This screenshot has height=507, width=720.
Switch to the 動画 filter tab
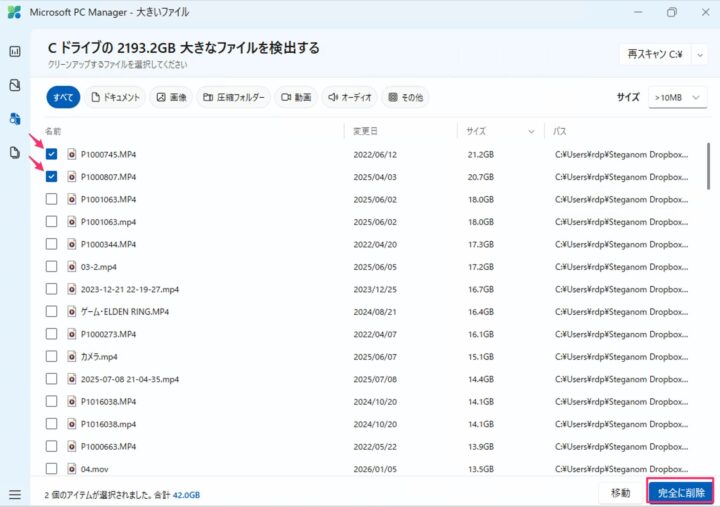tap(296, 97)
